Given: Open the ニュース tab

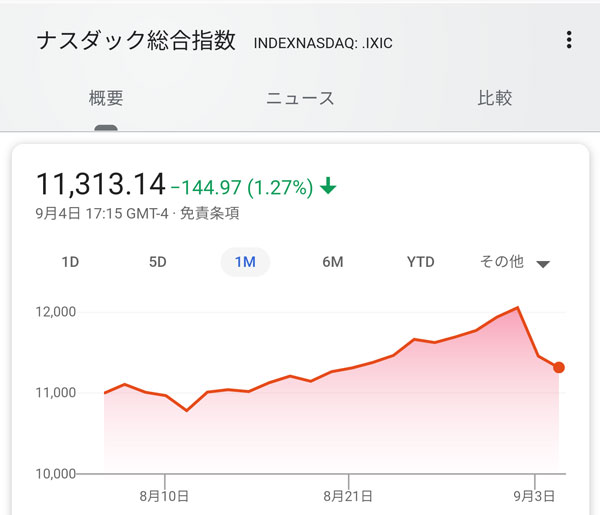Looking at the screenshot, I should [x=300, y=98].
